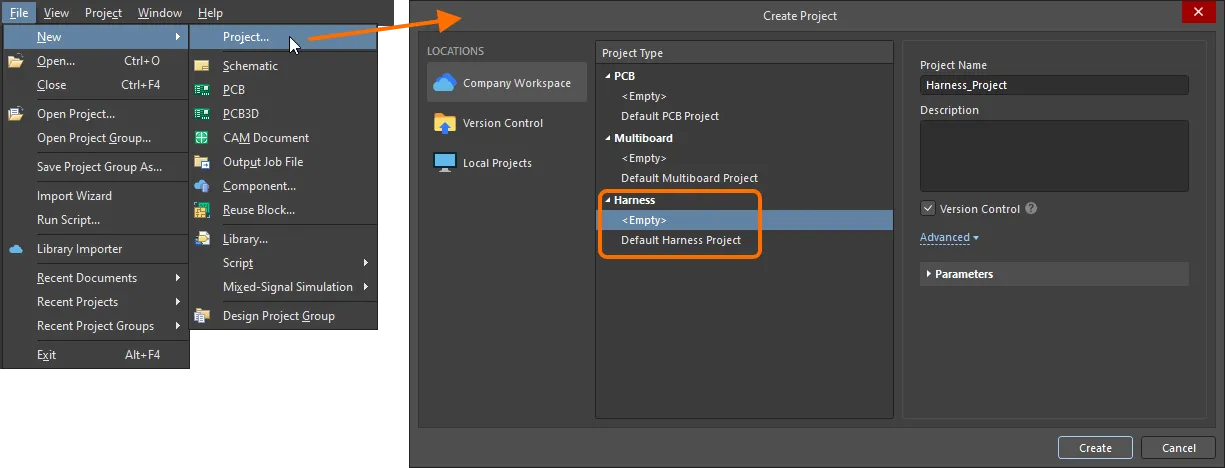
Task: Click the Local Projects monitor icon
Action: pyautogui.click(x=445, y=163)
